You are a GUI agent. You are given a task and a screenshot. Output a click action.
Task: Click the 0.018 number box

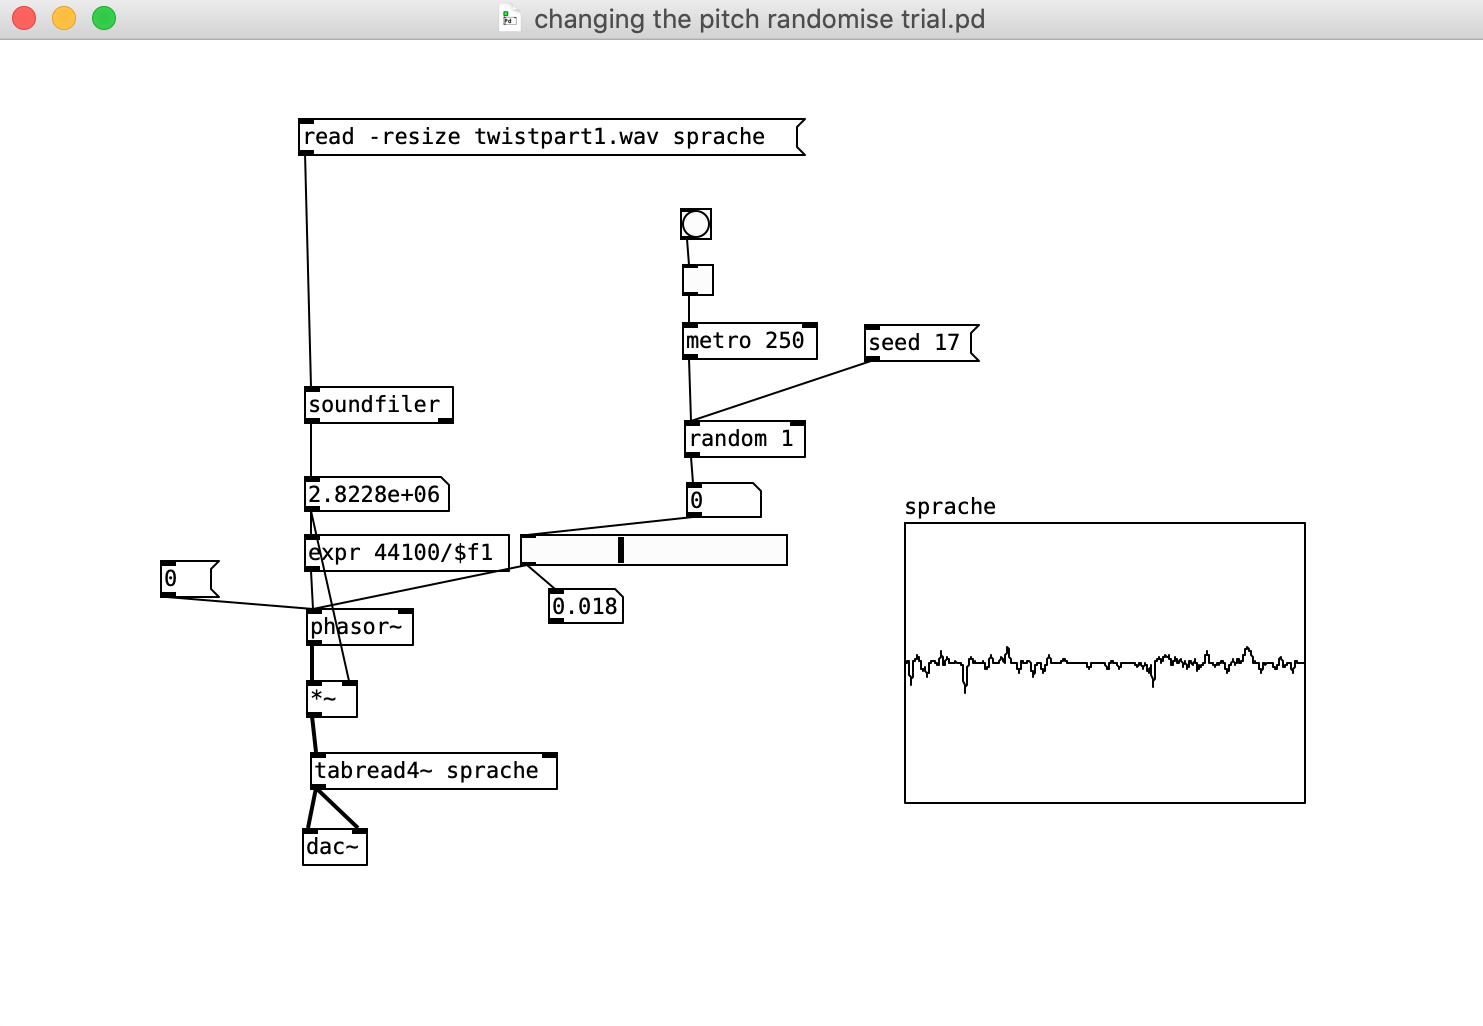(x=586, y=606)
